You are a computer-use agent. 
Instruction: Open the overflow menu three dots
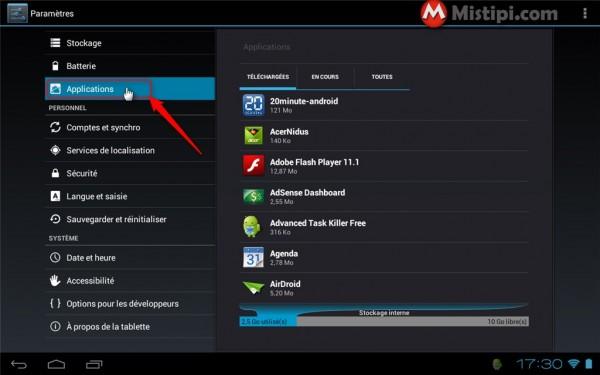click(x=585, y=13)
